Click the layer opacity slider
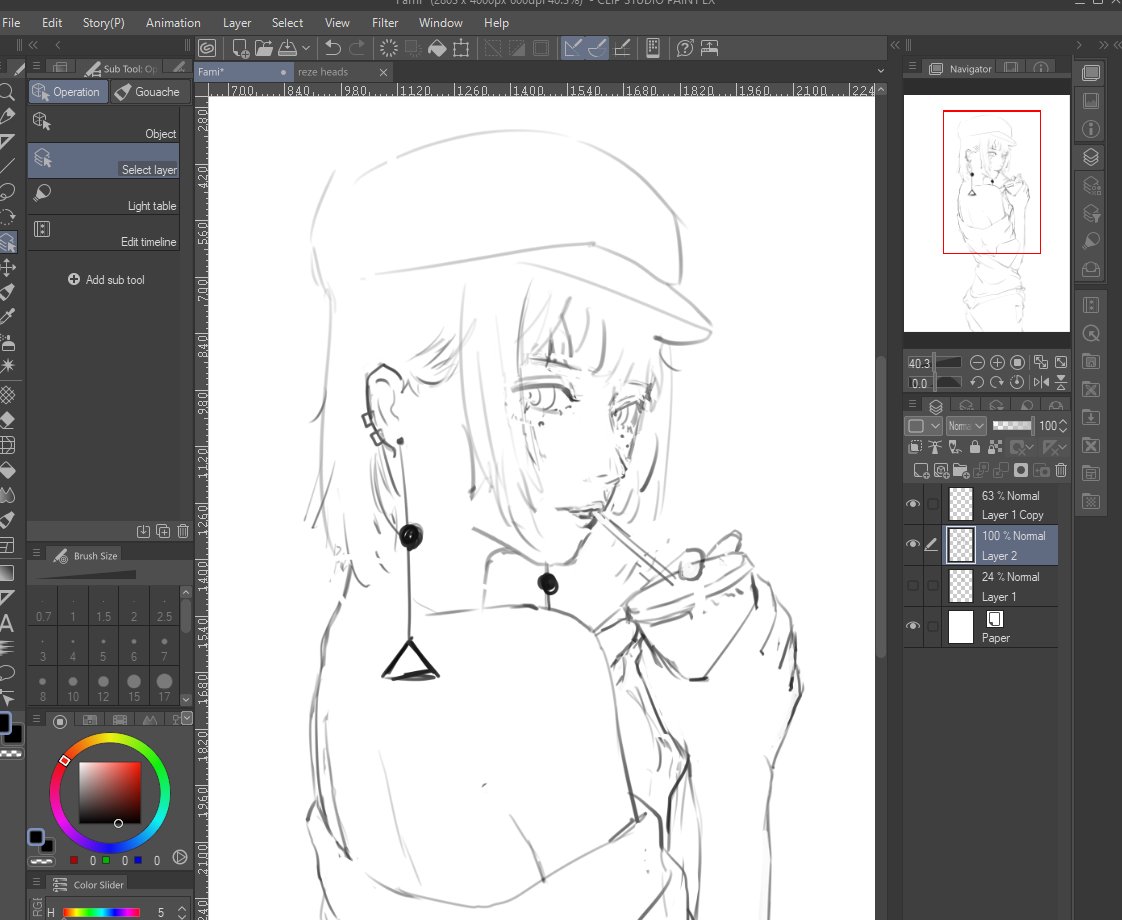The image size is (1122, 920). tap(1012, 426)
